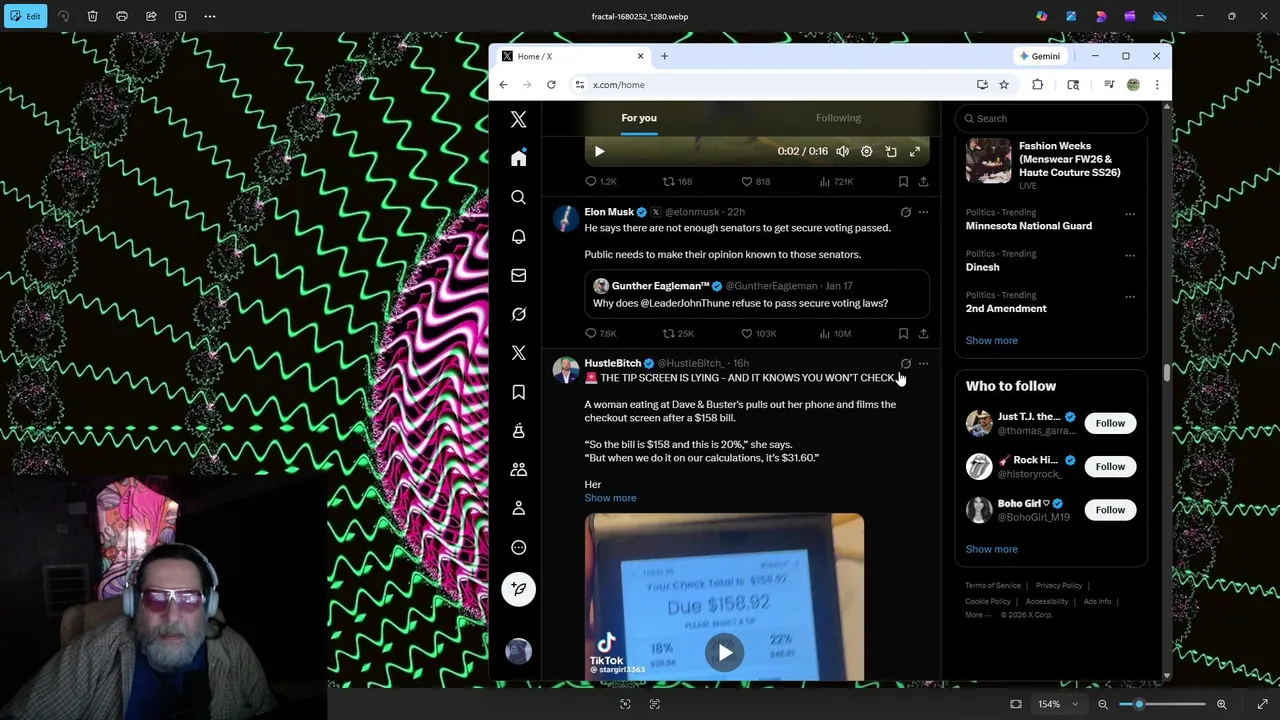The image size is (1280, 720).
Task: Open more options on HustleBitch post
Action: coord(923,363)
